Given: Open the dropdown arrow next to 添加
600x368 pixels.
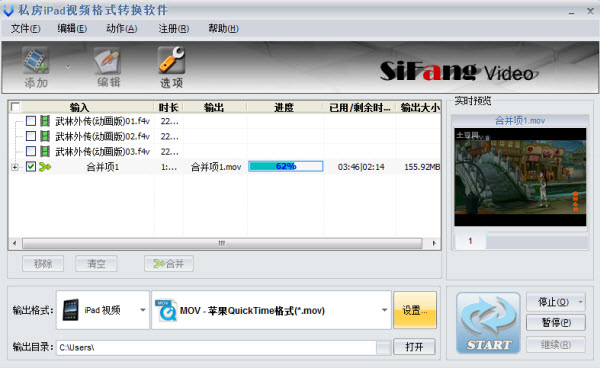Looking at the screenshot, I should click(x=68, y=67).
